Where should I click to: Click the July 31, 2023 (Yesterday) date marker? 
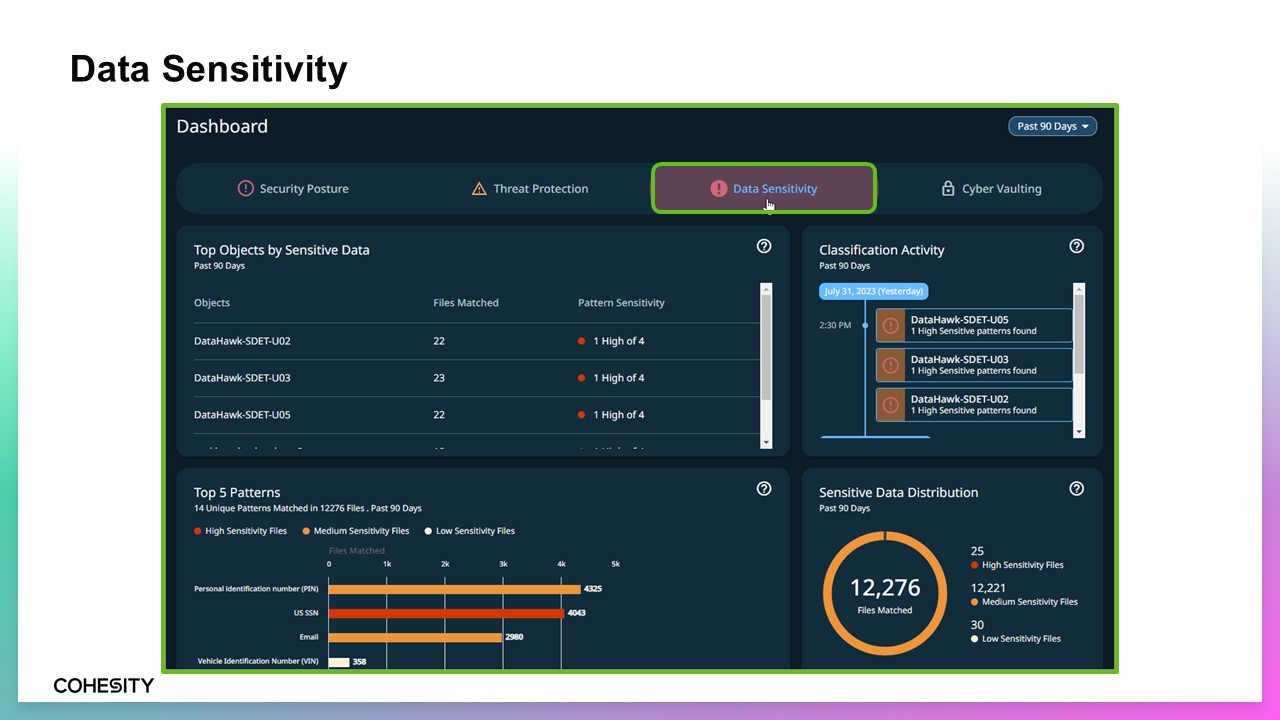tap(874, 292)
